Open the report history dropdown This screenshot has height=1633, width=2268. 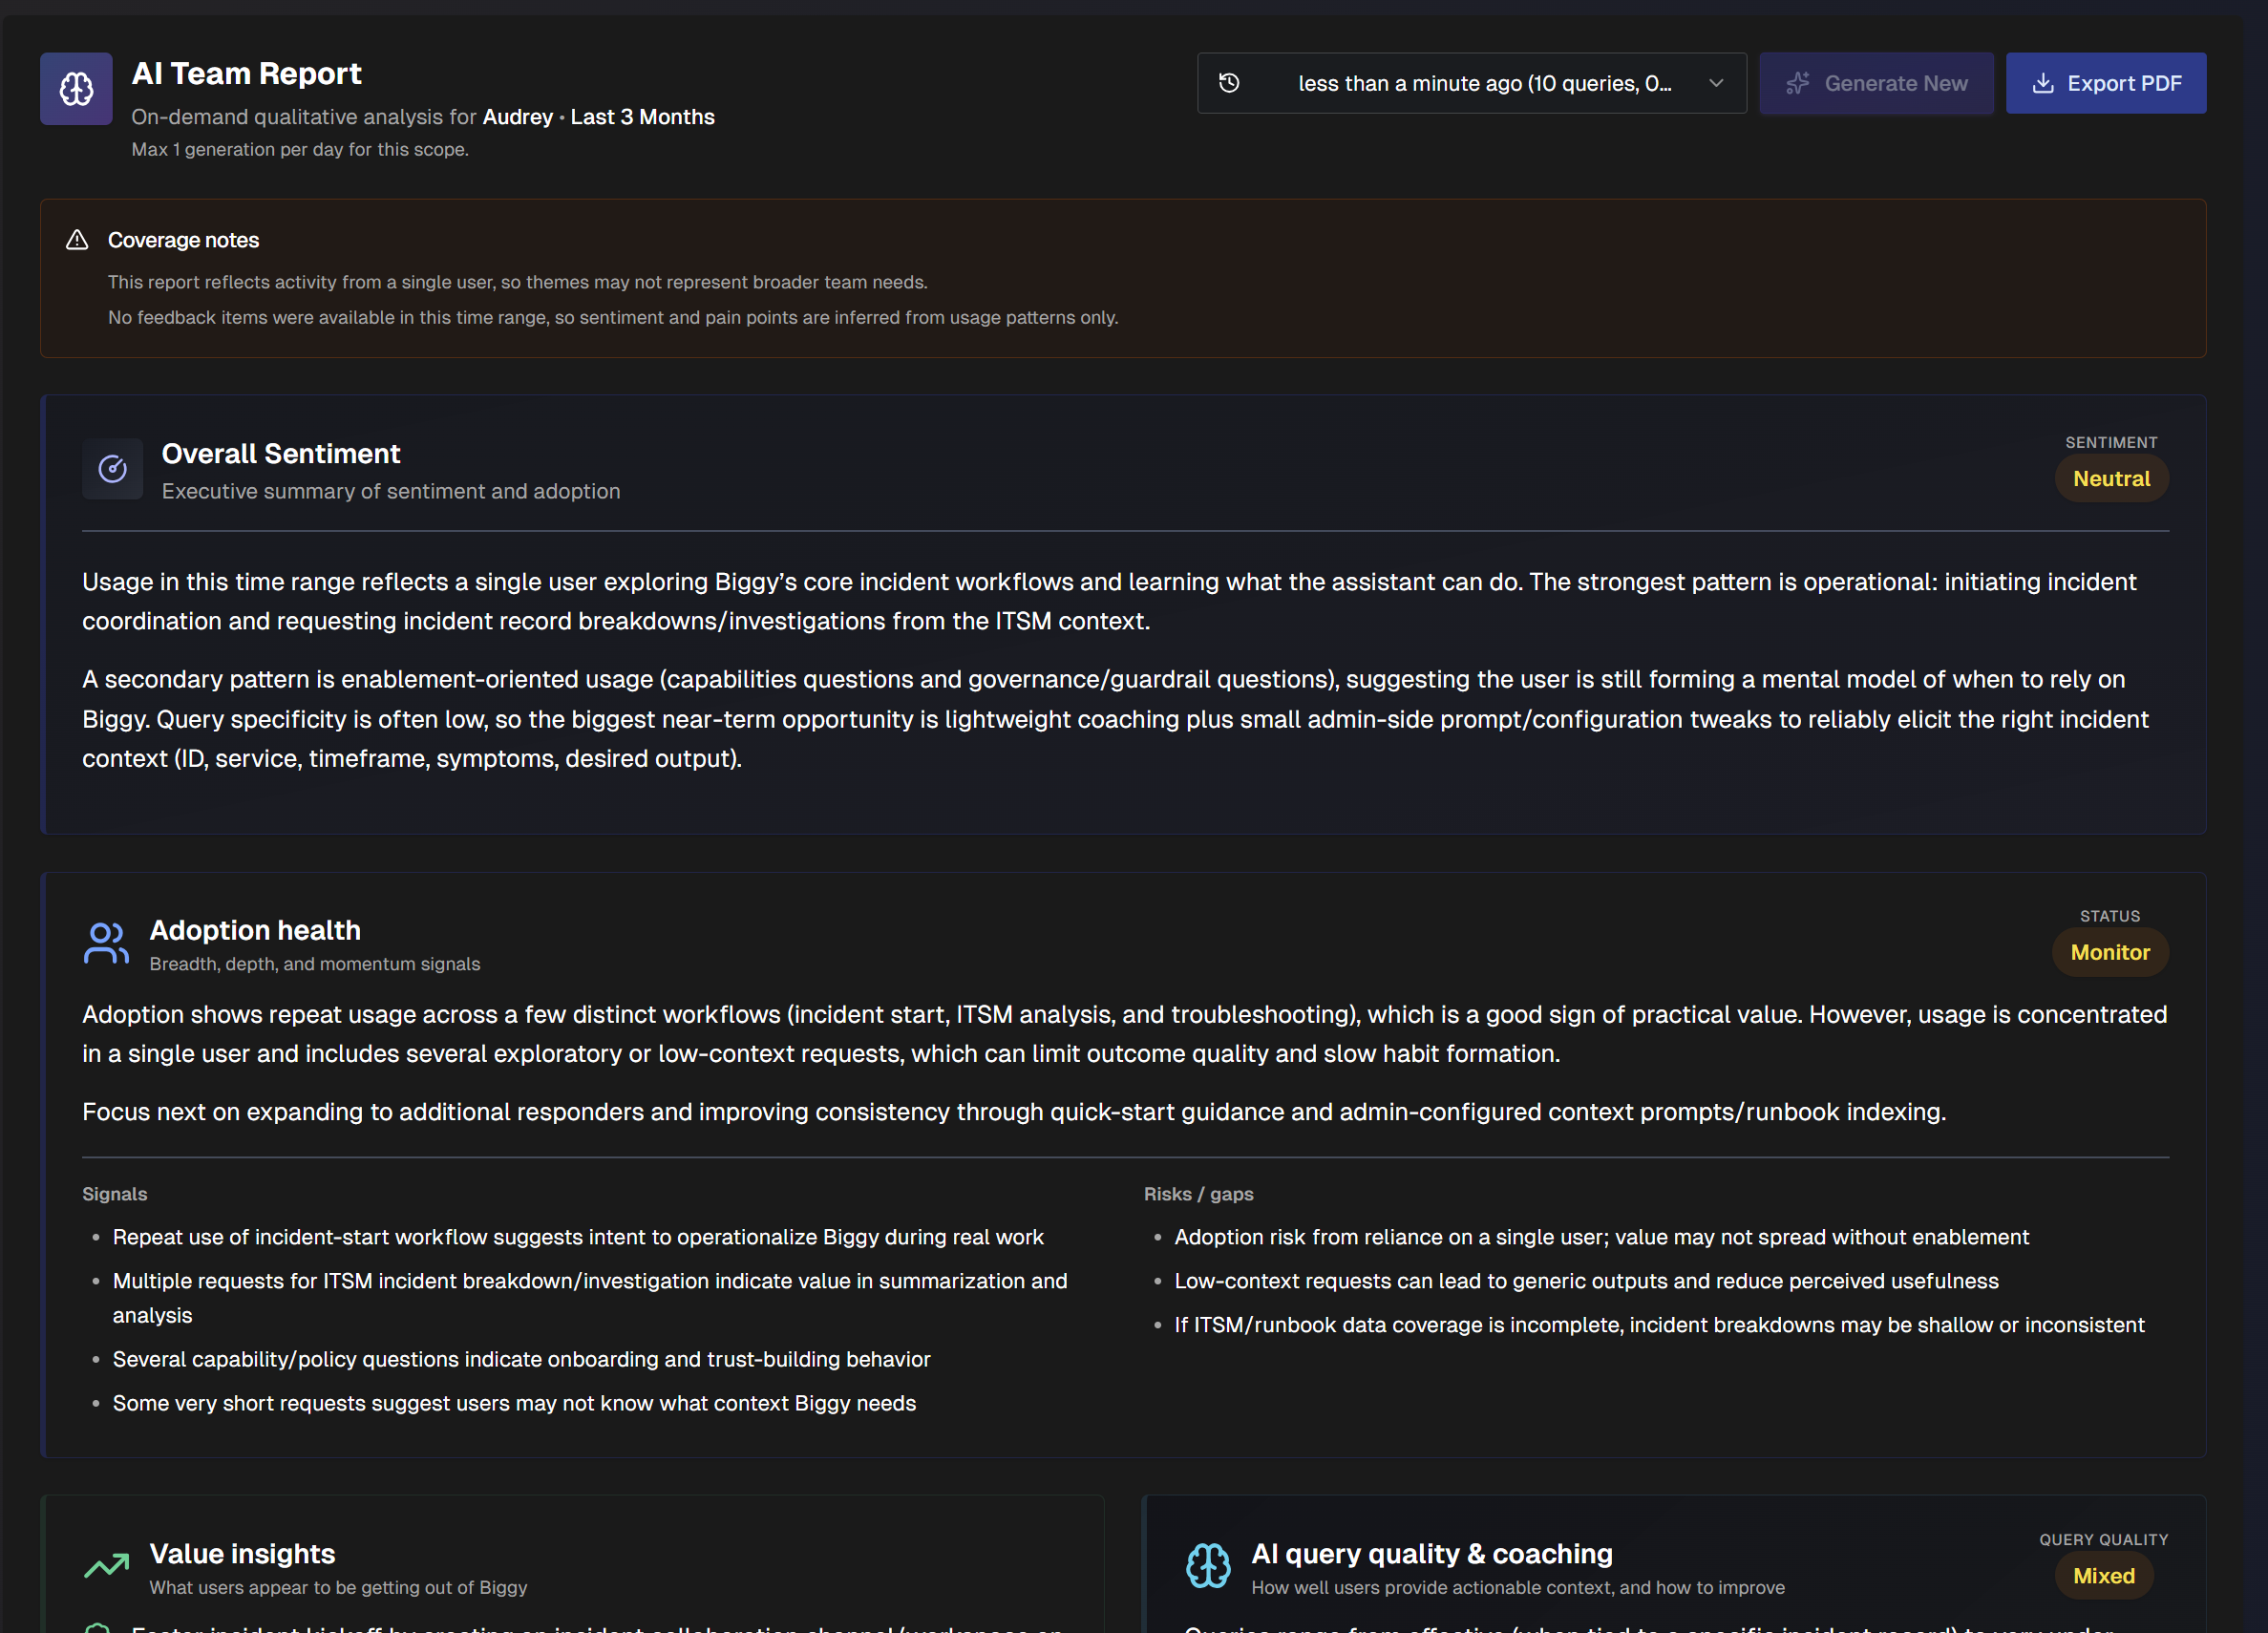tap(1470, 83)
